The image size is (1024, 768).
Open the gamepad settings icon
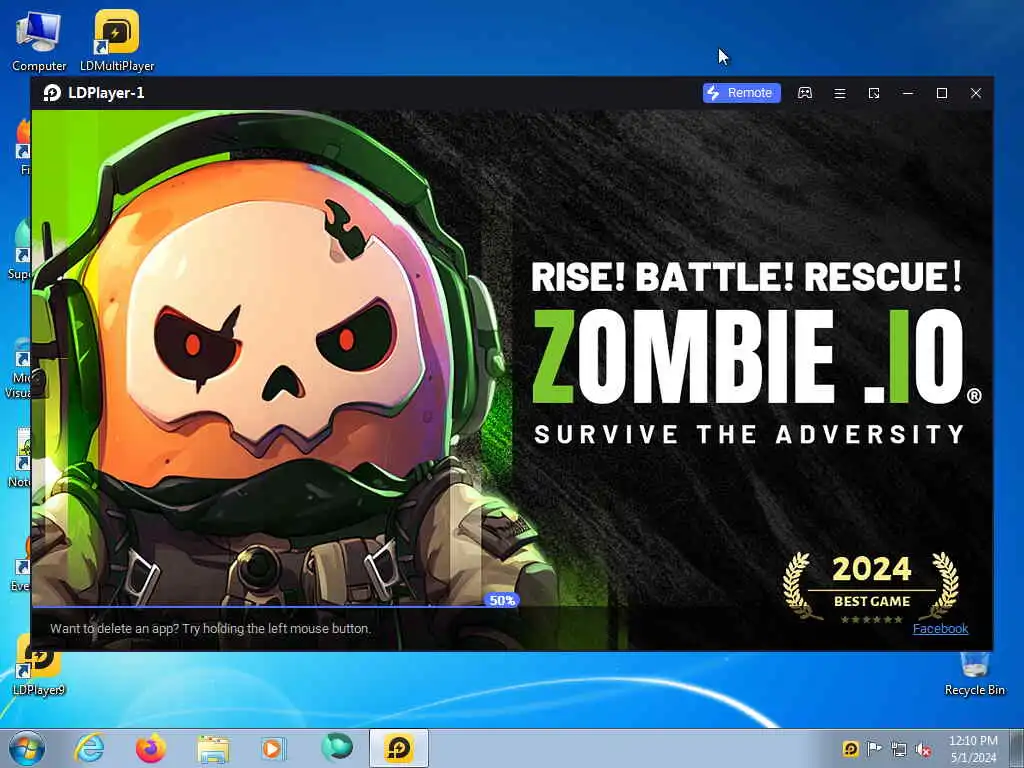[x=805, y=93]
